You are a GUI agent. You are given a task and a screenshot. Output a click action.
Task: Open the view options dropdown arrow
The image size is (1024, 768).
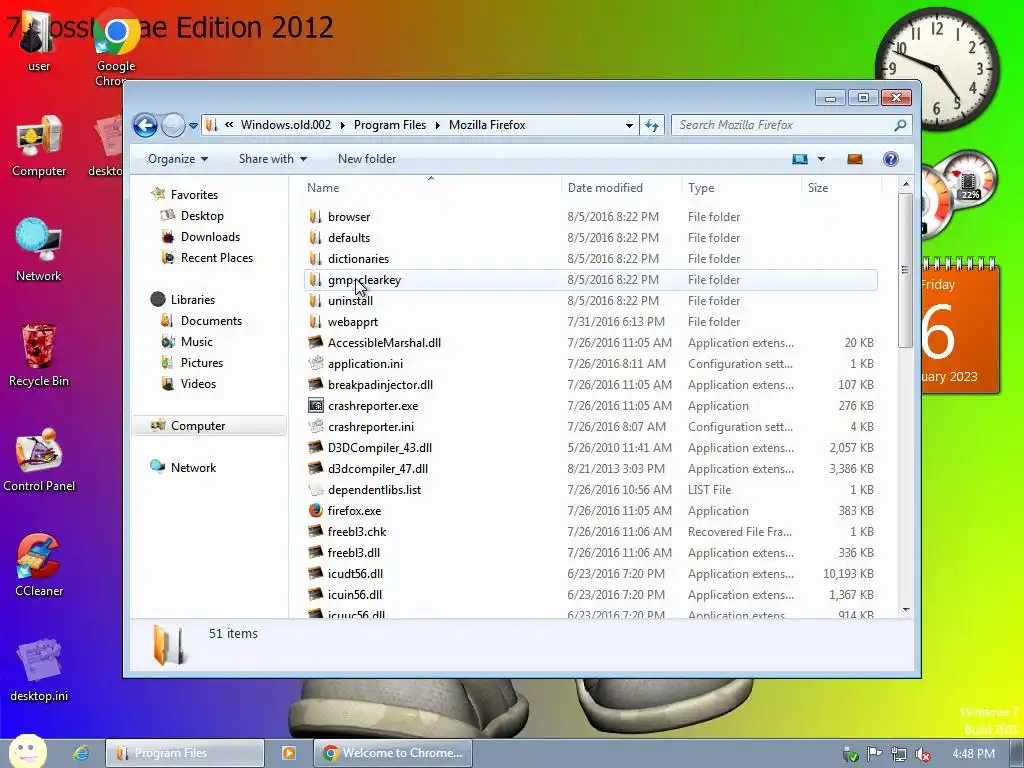click(822, 159)
